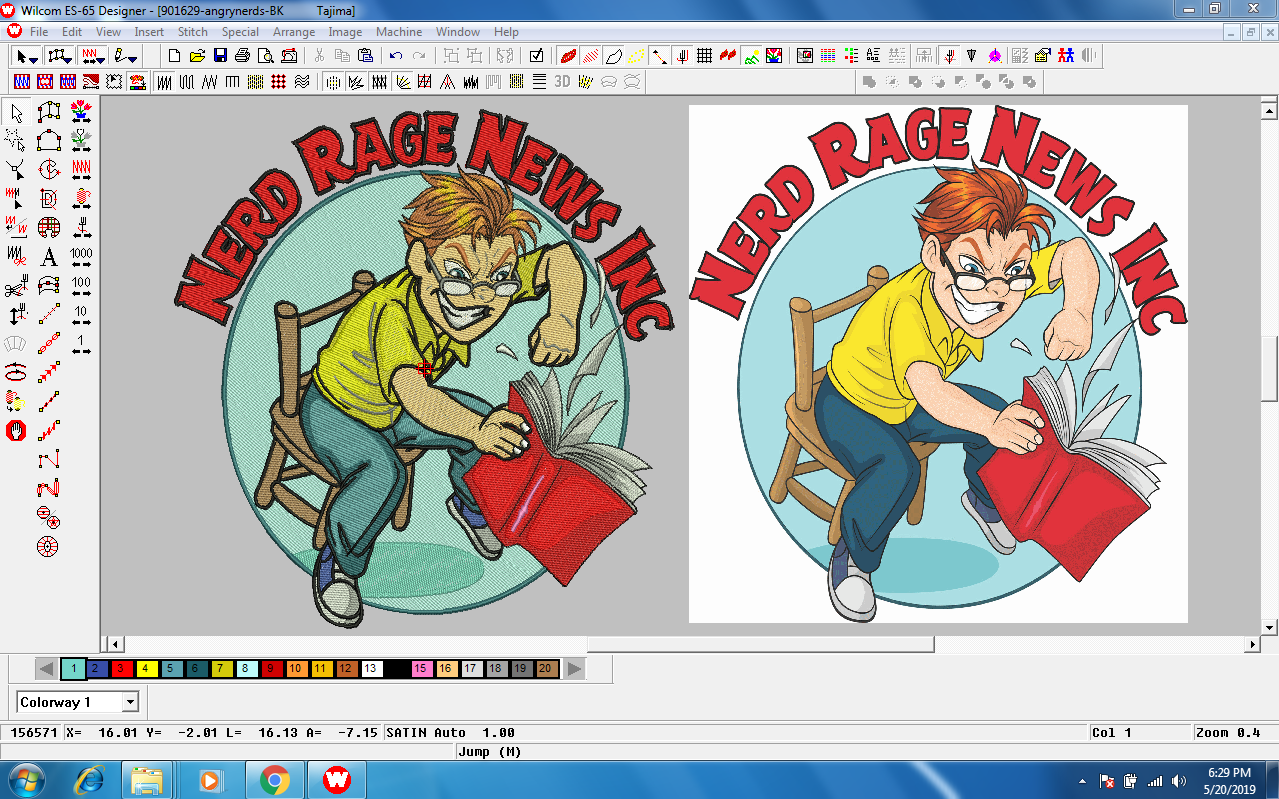Open the Stitch menu
Viewport: 1279px width, 799px height.
192,32
